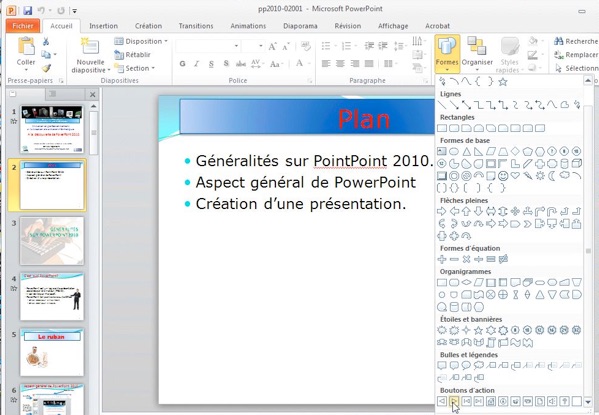
Task: Toggle underline (S) formatting
Action: (211, 64)
